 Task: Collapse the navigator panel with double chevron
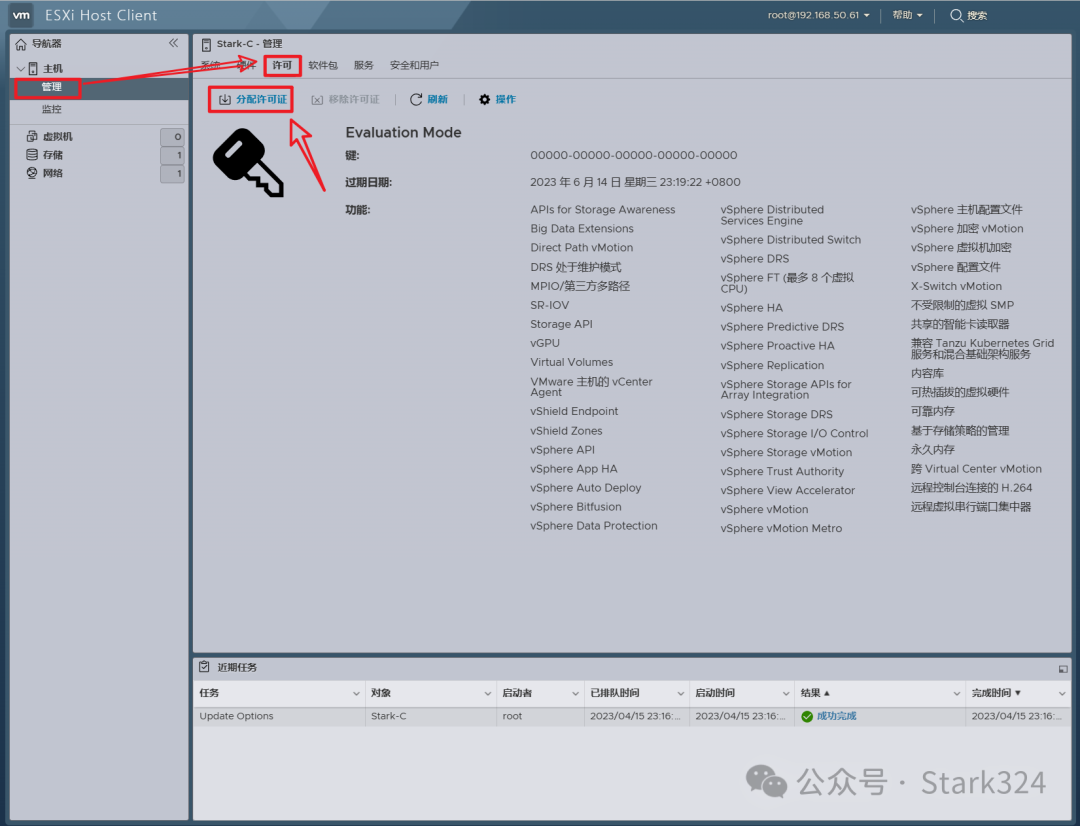click(x=174, y=43)
